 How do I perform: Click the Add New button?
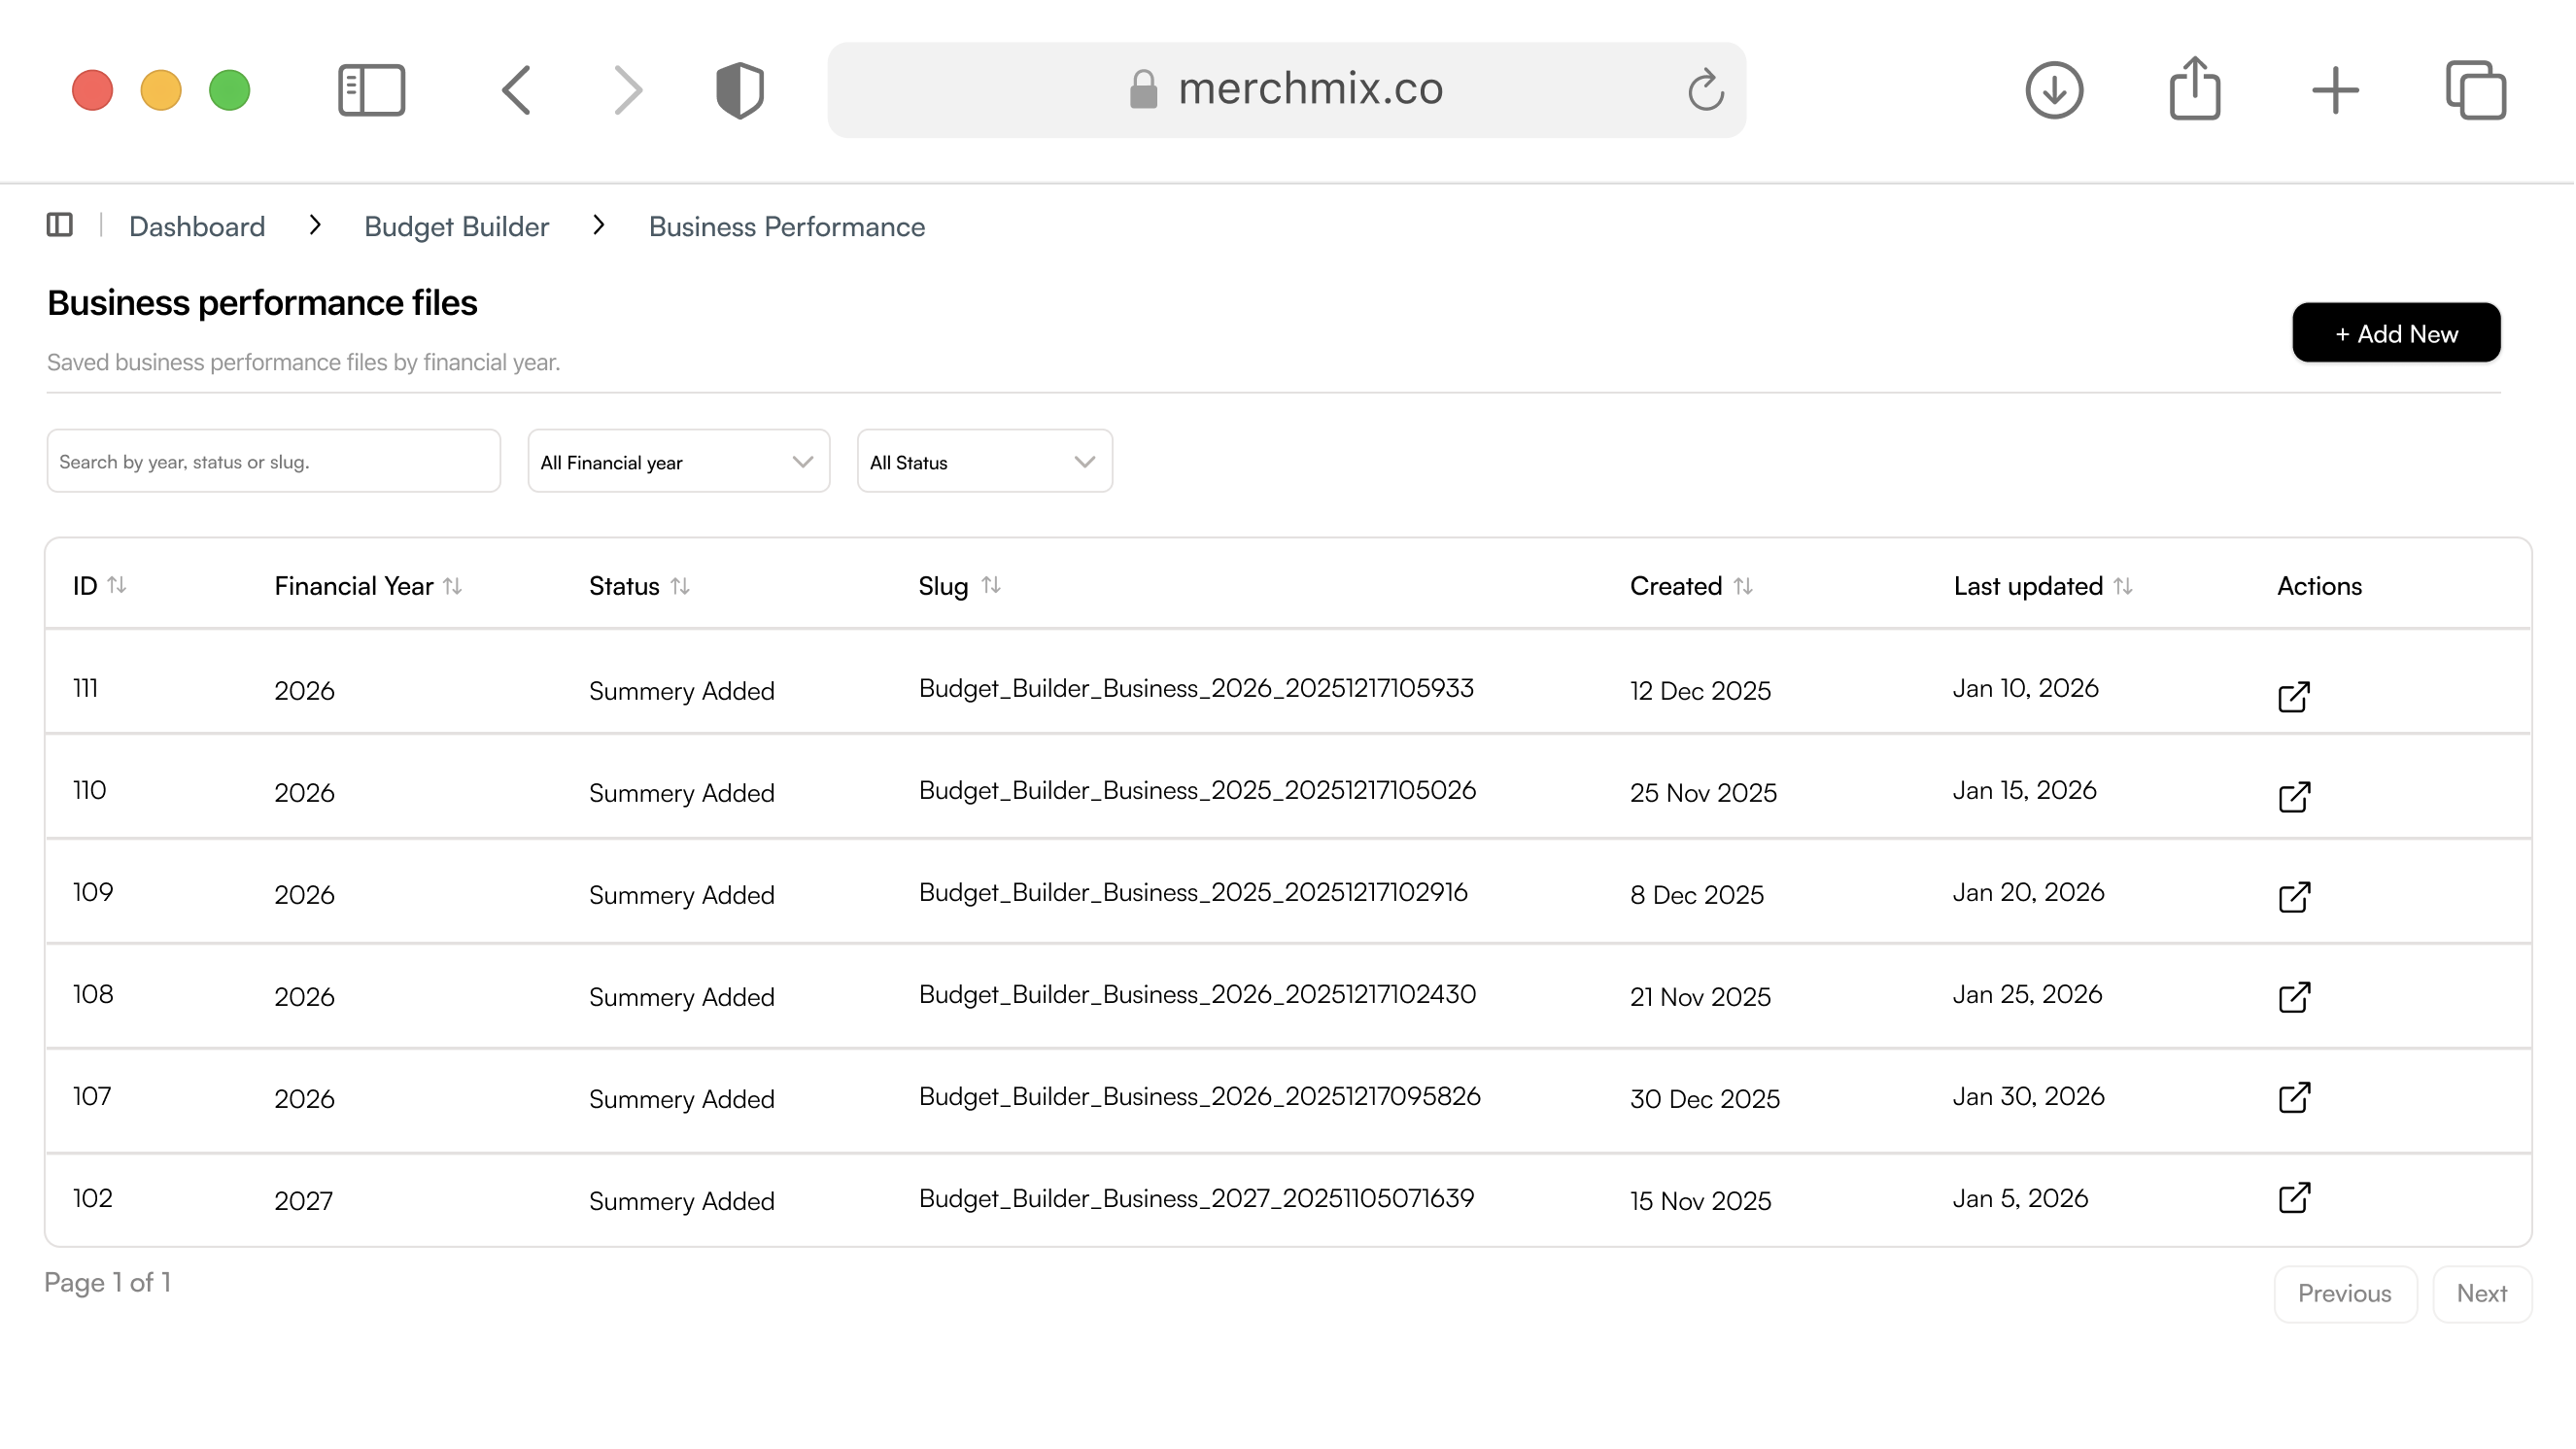(x=2395, y=333)
